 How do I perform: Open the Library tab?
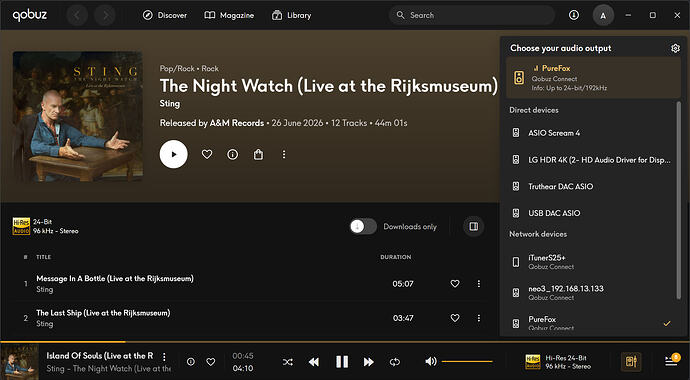291,15
